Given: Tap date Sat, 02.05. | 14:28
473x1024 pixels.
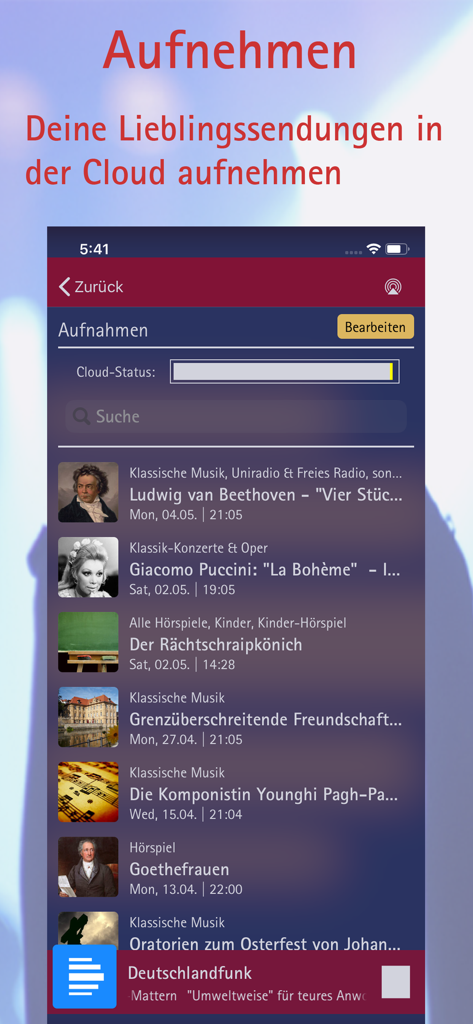Looking at the screenshot, I should [182, 665].
